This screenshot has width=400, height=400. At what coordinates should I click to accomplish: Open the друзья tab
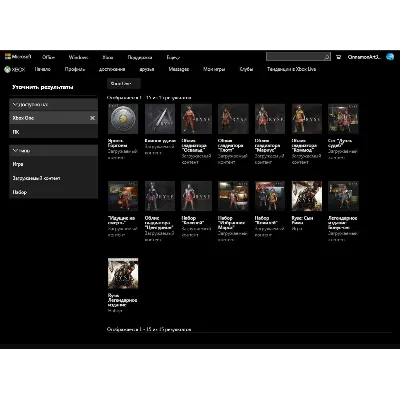point(147,69)
